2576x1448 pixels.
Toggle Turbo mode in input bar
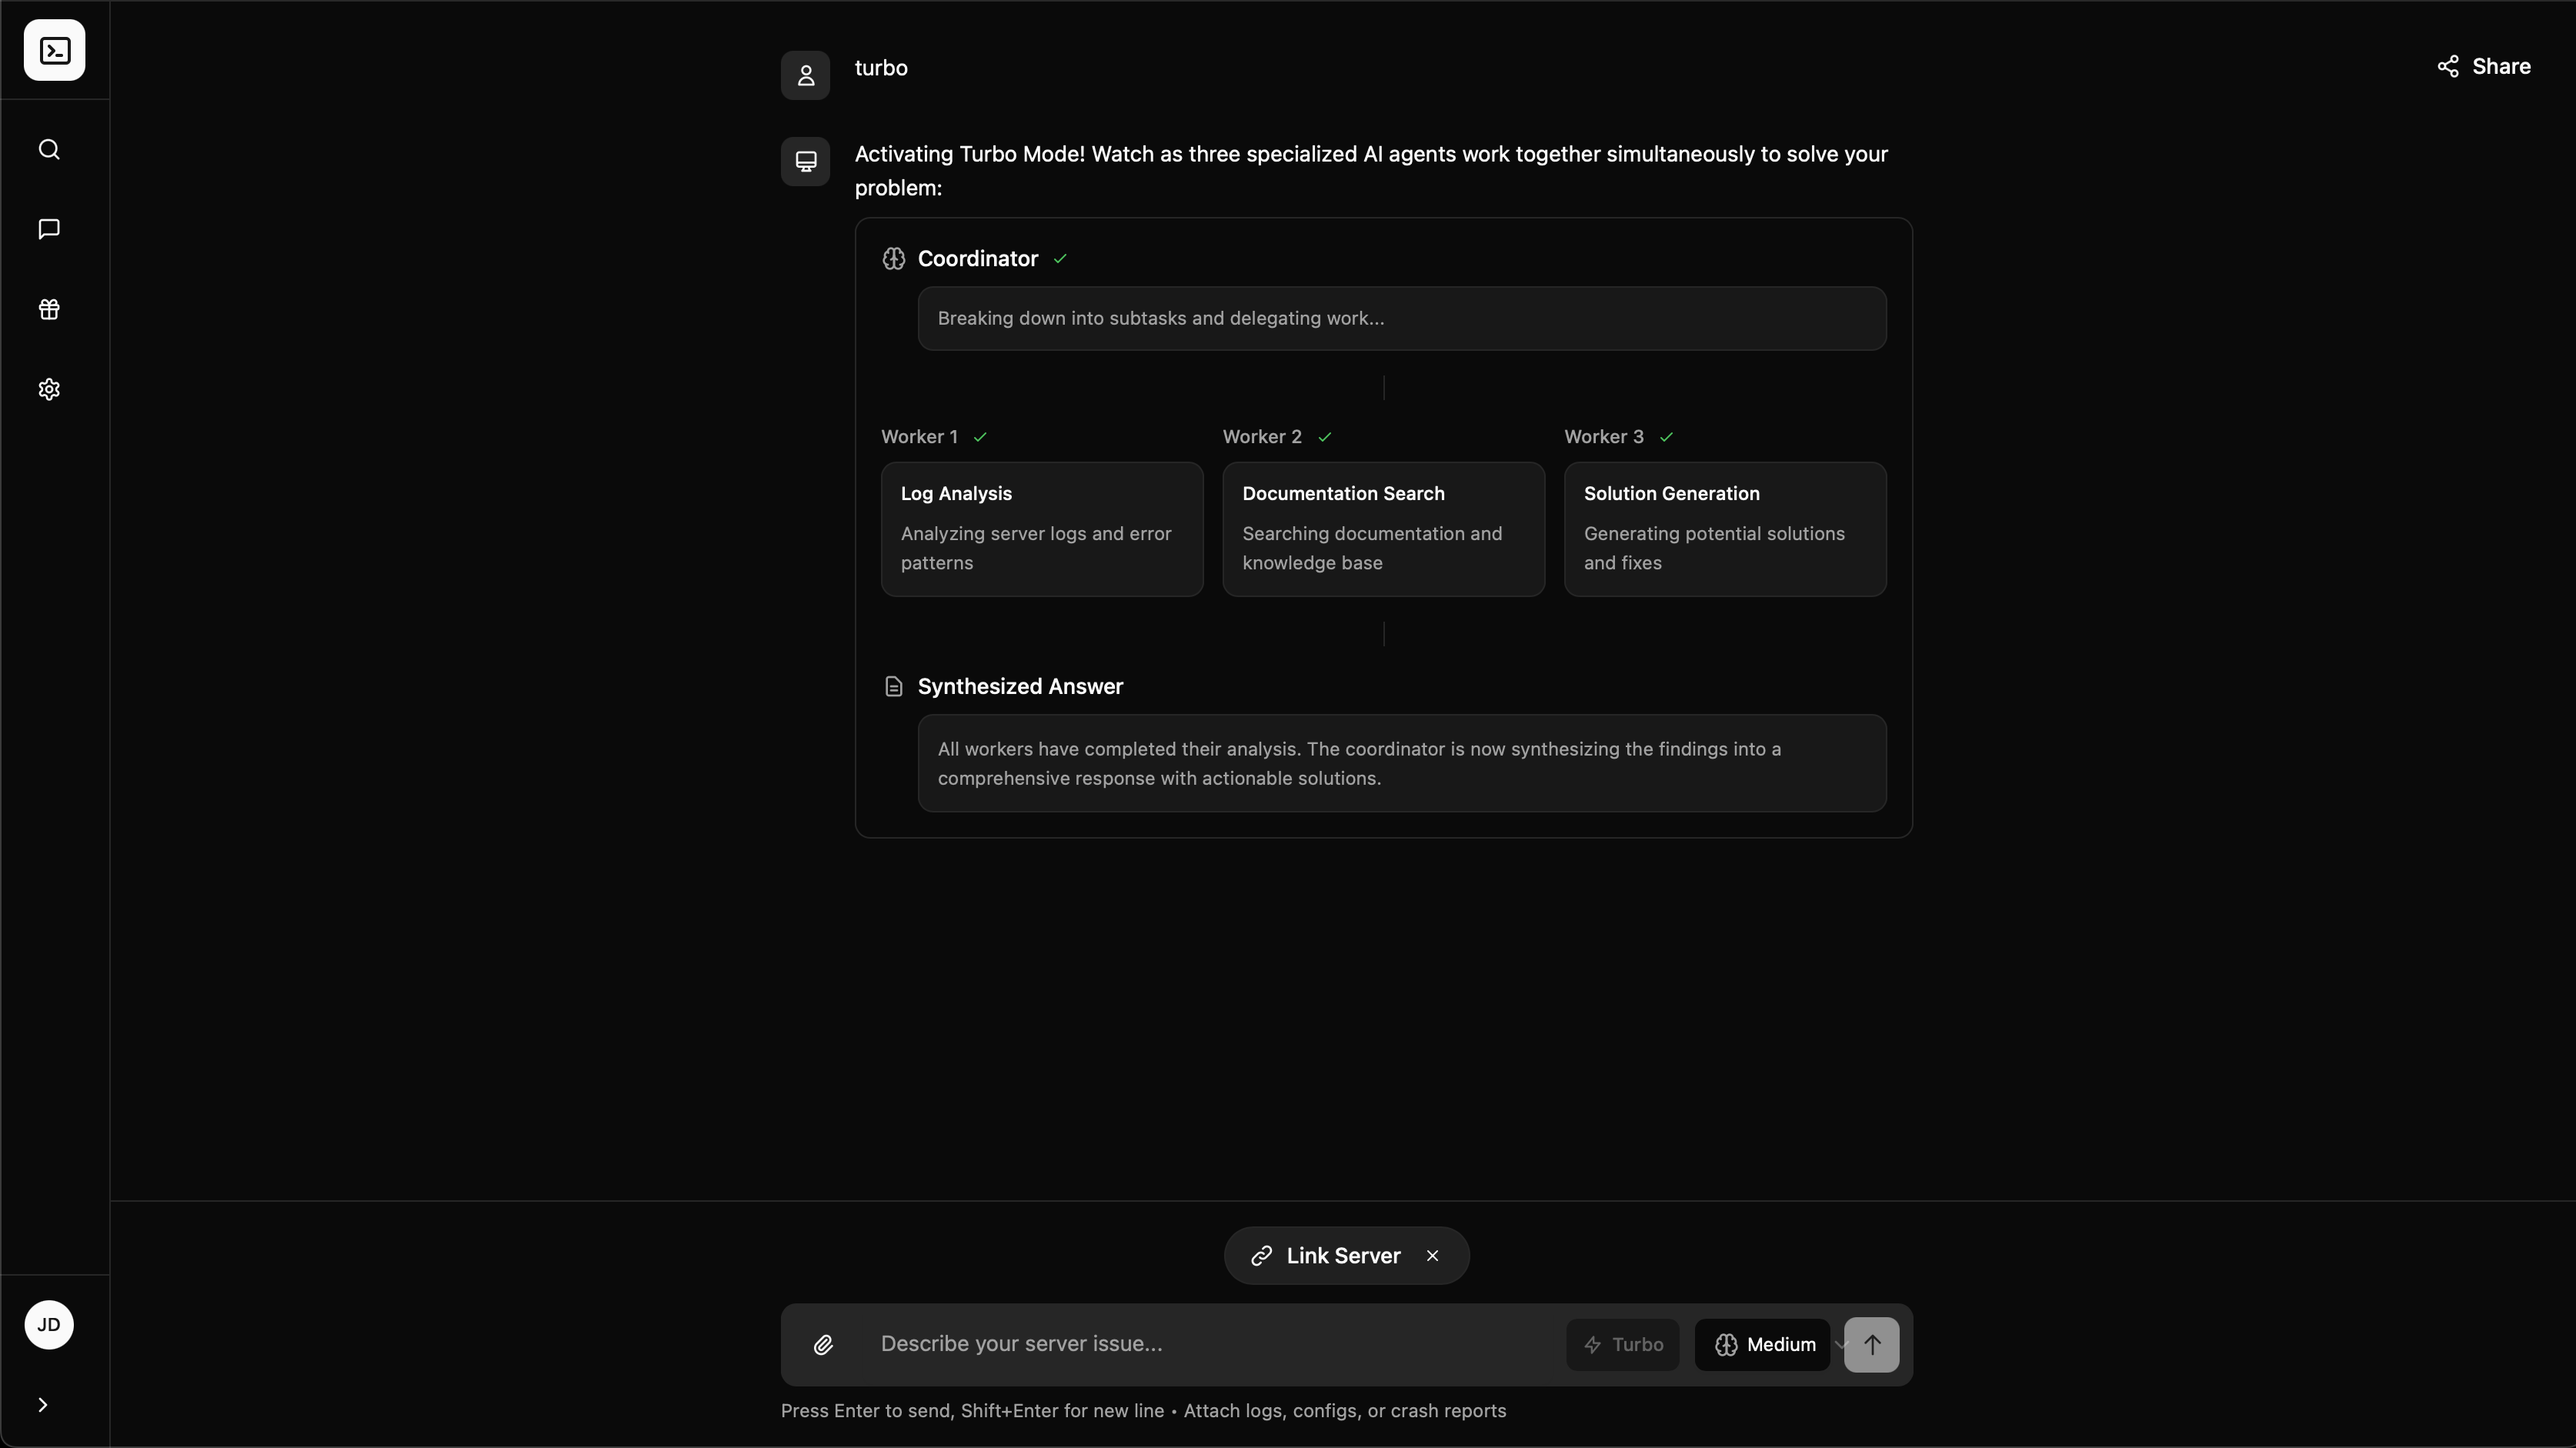(1622, 1345)
